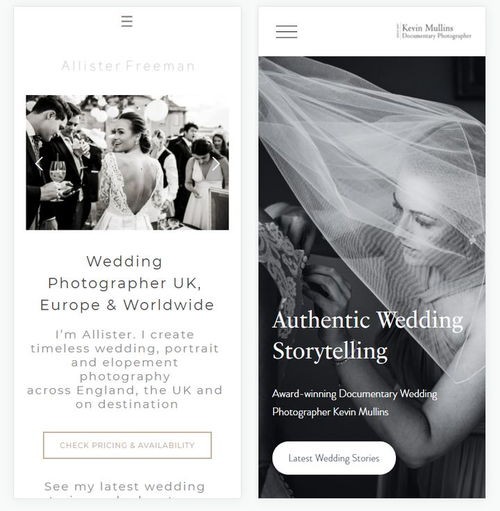The image size is (500, 511).
Task: Show previous slide with left arrow
Action: point(39,164)
